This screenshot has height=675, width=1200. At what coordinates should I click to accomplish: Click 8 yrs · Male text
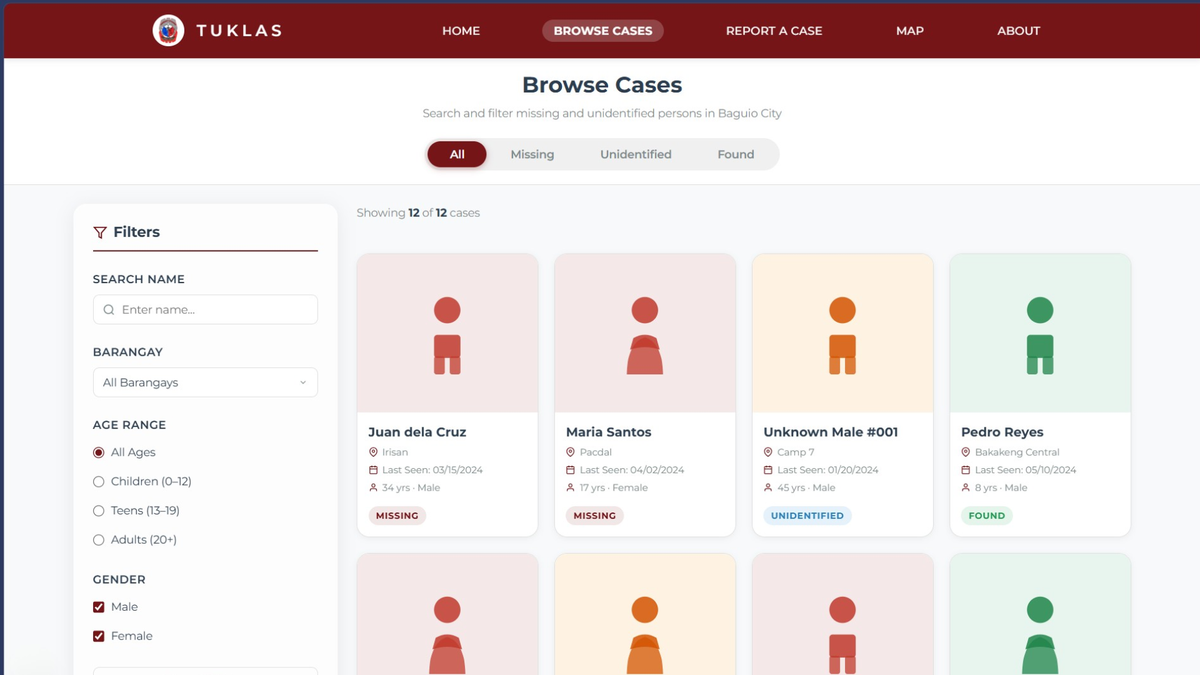click(1001, 488)
